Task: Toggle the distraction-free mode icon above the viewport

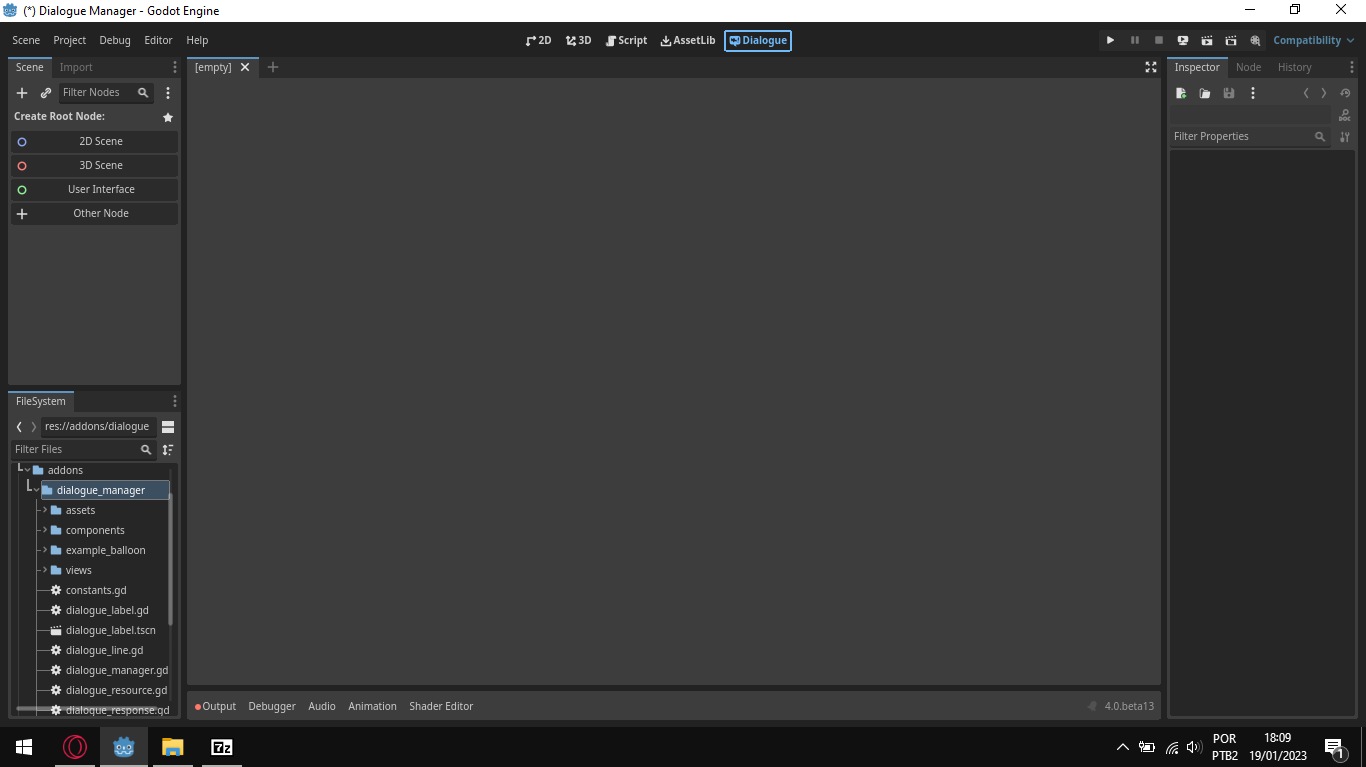Action: coord(1151,67)
